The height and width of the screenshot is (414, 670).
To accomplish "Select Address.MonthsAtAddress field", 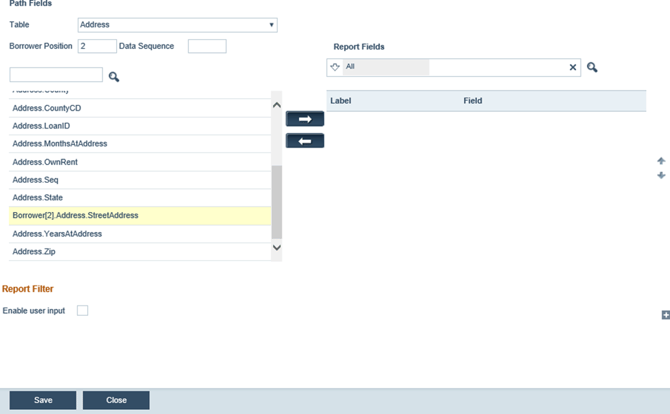I will [x=140, y=143].
